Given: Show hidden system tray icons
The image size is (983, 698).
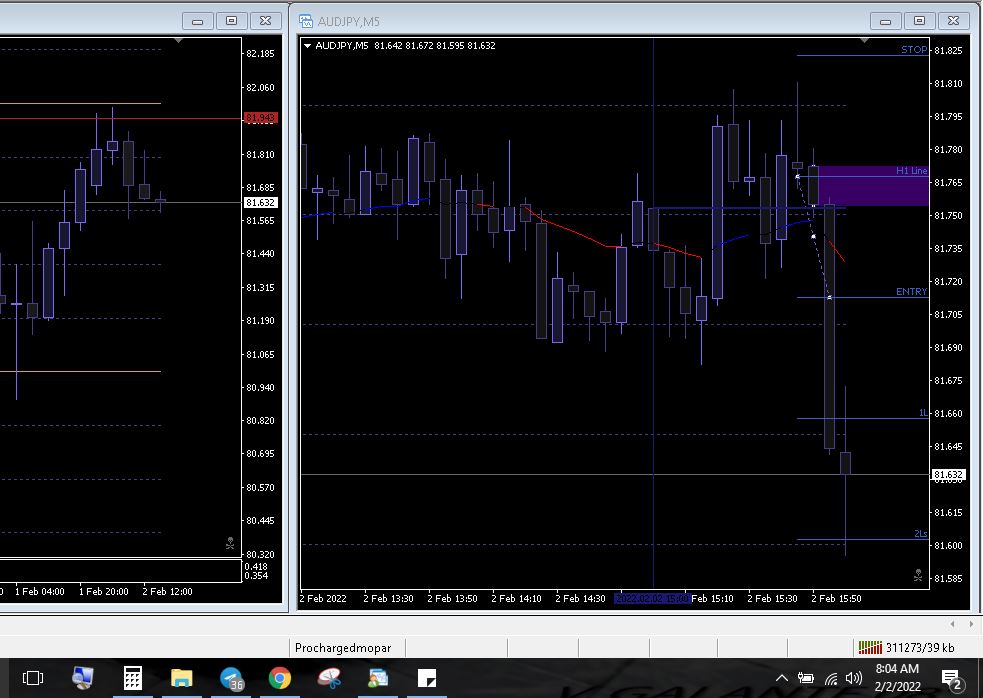Looking at the screenshot, I should (782, 679).
